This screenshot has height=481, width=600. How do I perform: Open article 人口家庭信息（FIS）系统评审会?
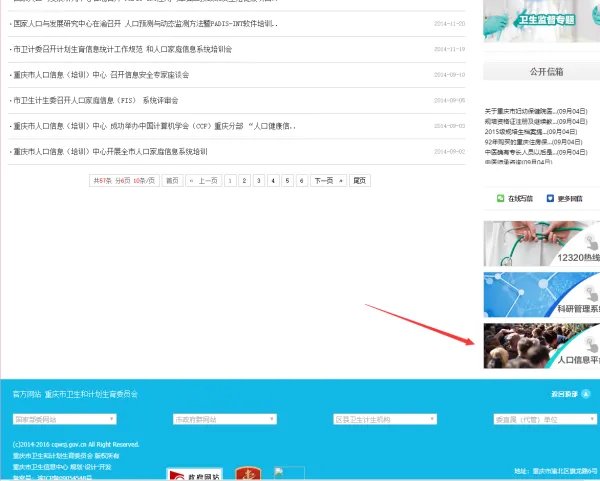tap(96, 101)
